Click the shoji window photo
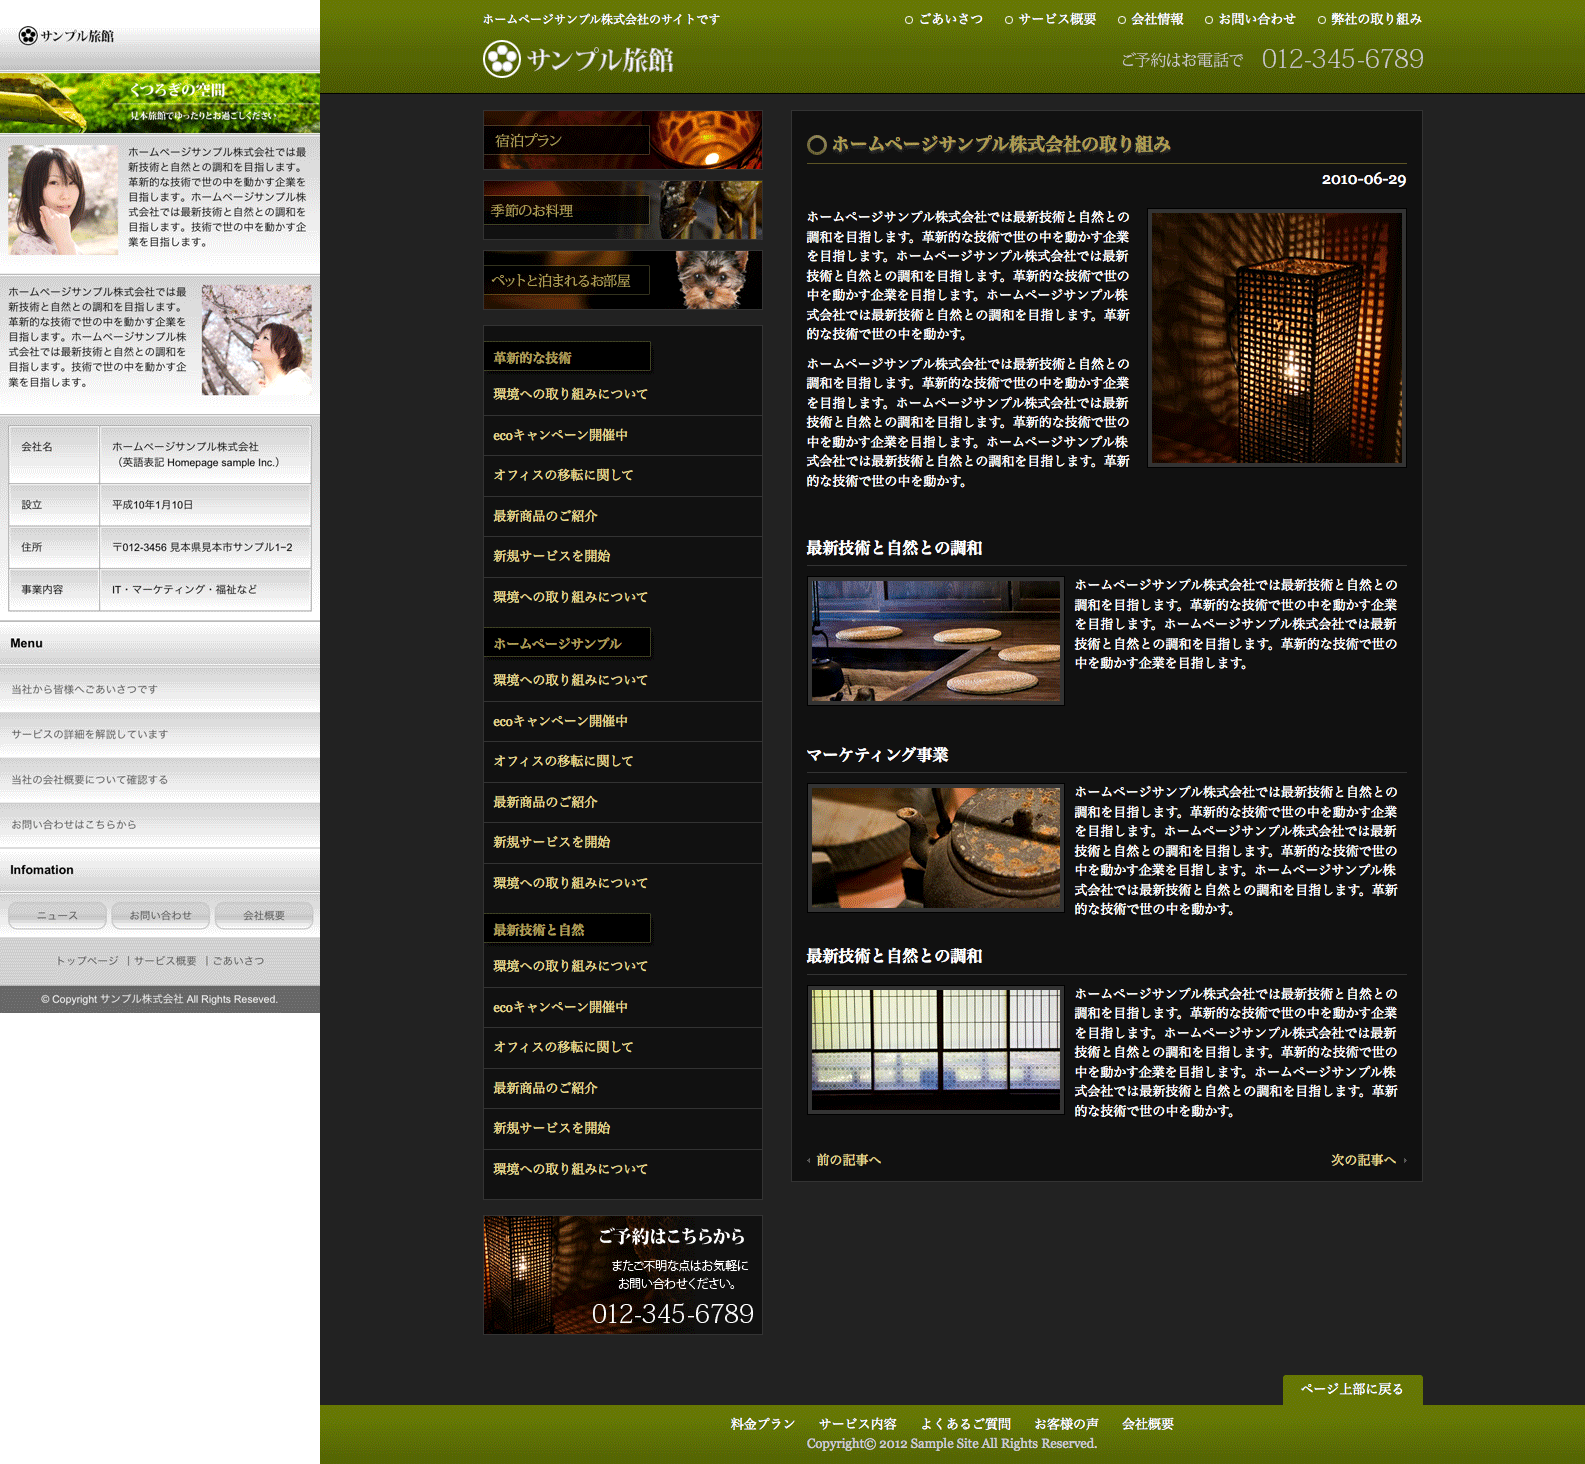This screenshot has width=1585, height=1464. coord(935,1050)
